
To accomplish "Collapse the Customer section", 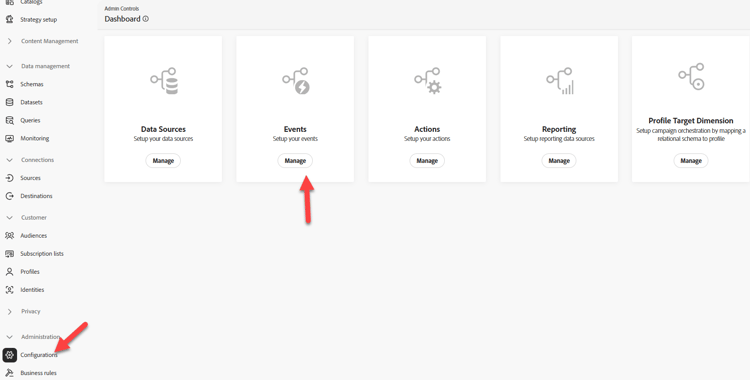I will [x=9, y=218].
